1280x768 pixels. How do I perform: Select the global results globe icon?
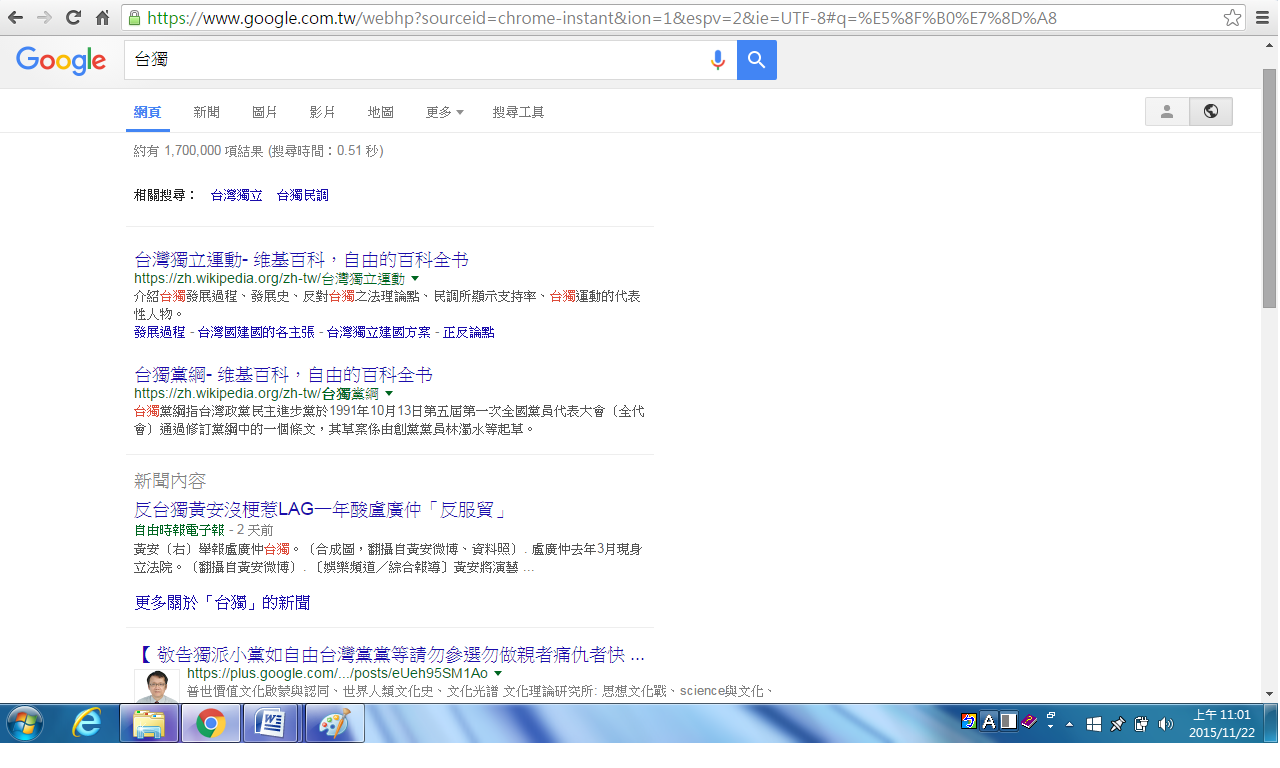[1211, 112]
